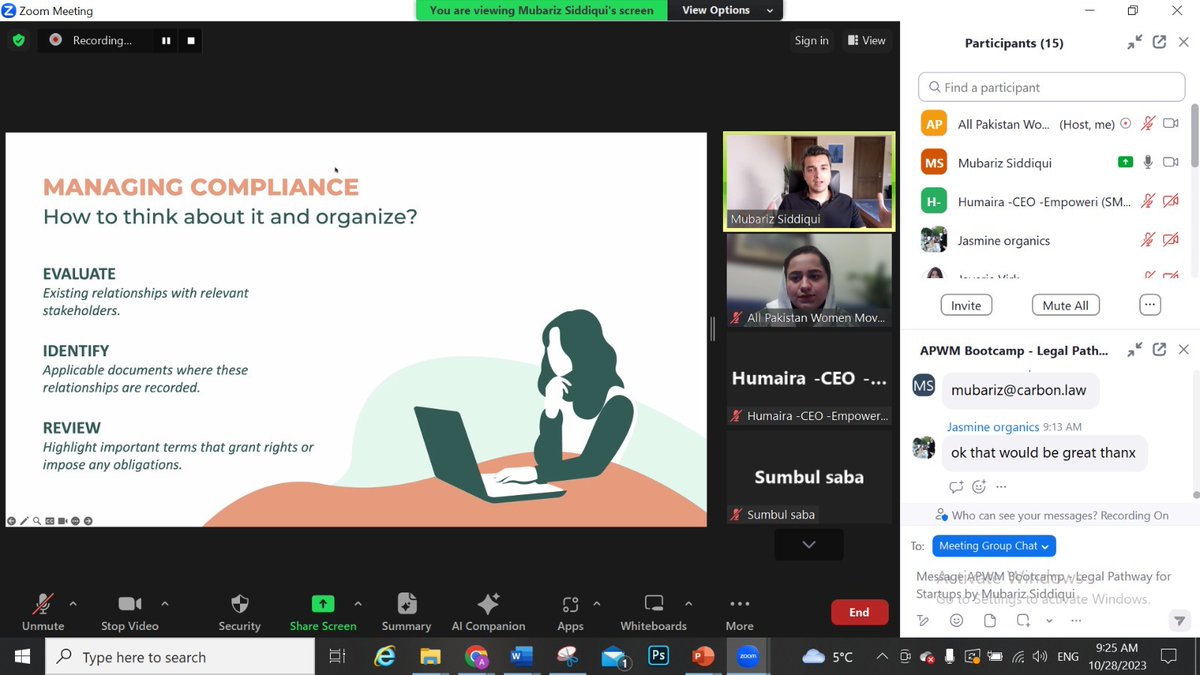Click Mubariz Siddiqui's camera icon
1200x675 pixels.
(1171, 162)
